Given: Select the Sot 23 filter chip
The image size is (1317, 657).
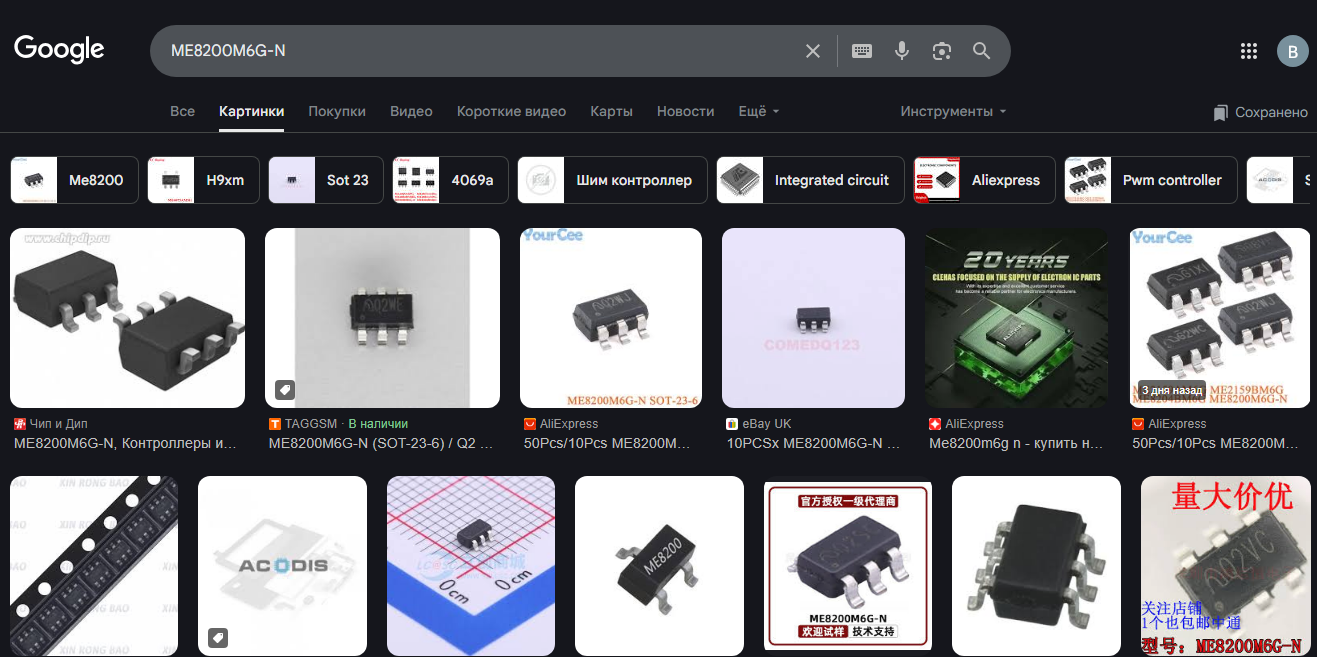Looking at the screenshot, I should pos(326,180).
